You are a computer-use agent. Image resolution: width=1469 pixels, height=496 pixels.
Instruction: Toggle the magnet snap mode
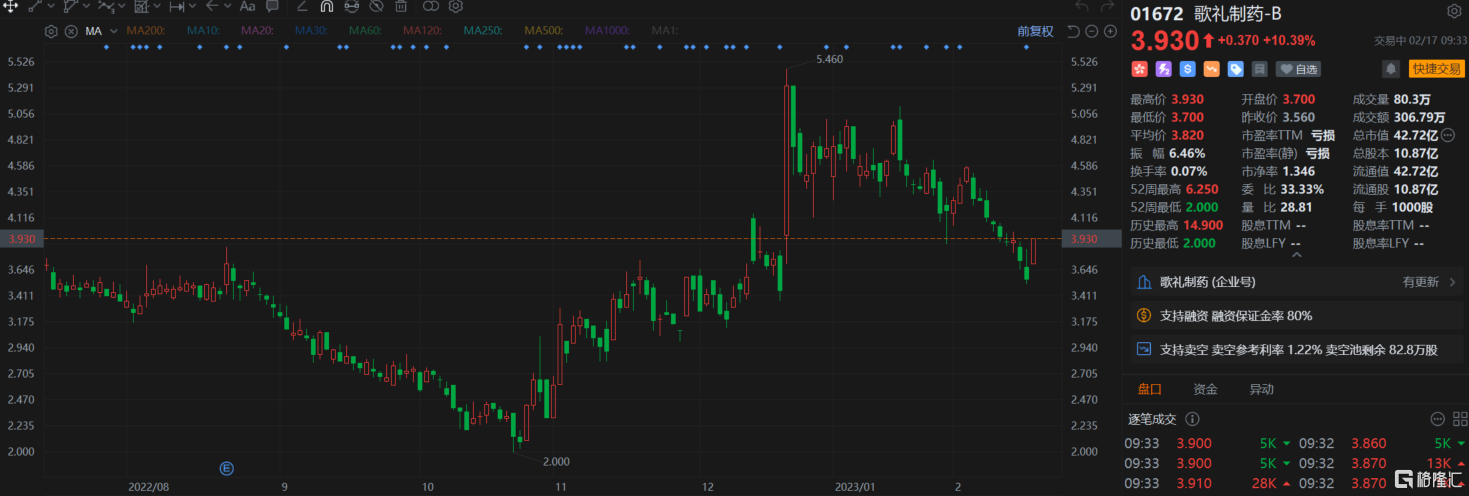[x=326, y=6]
